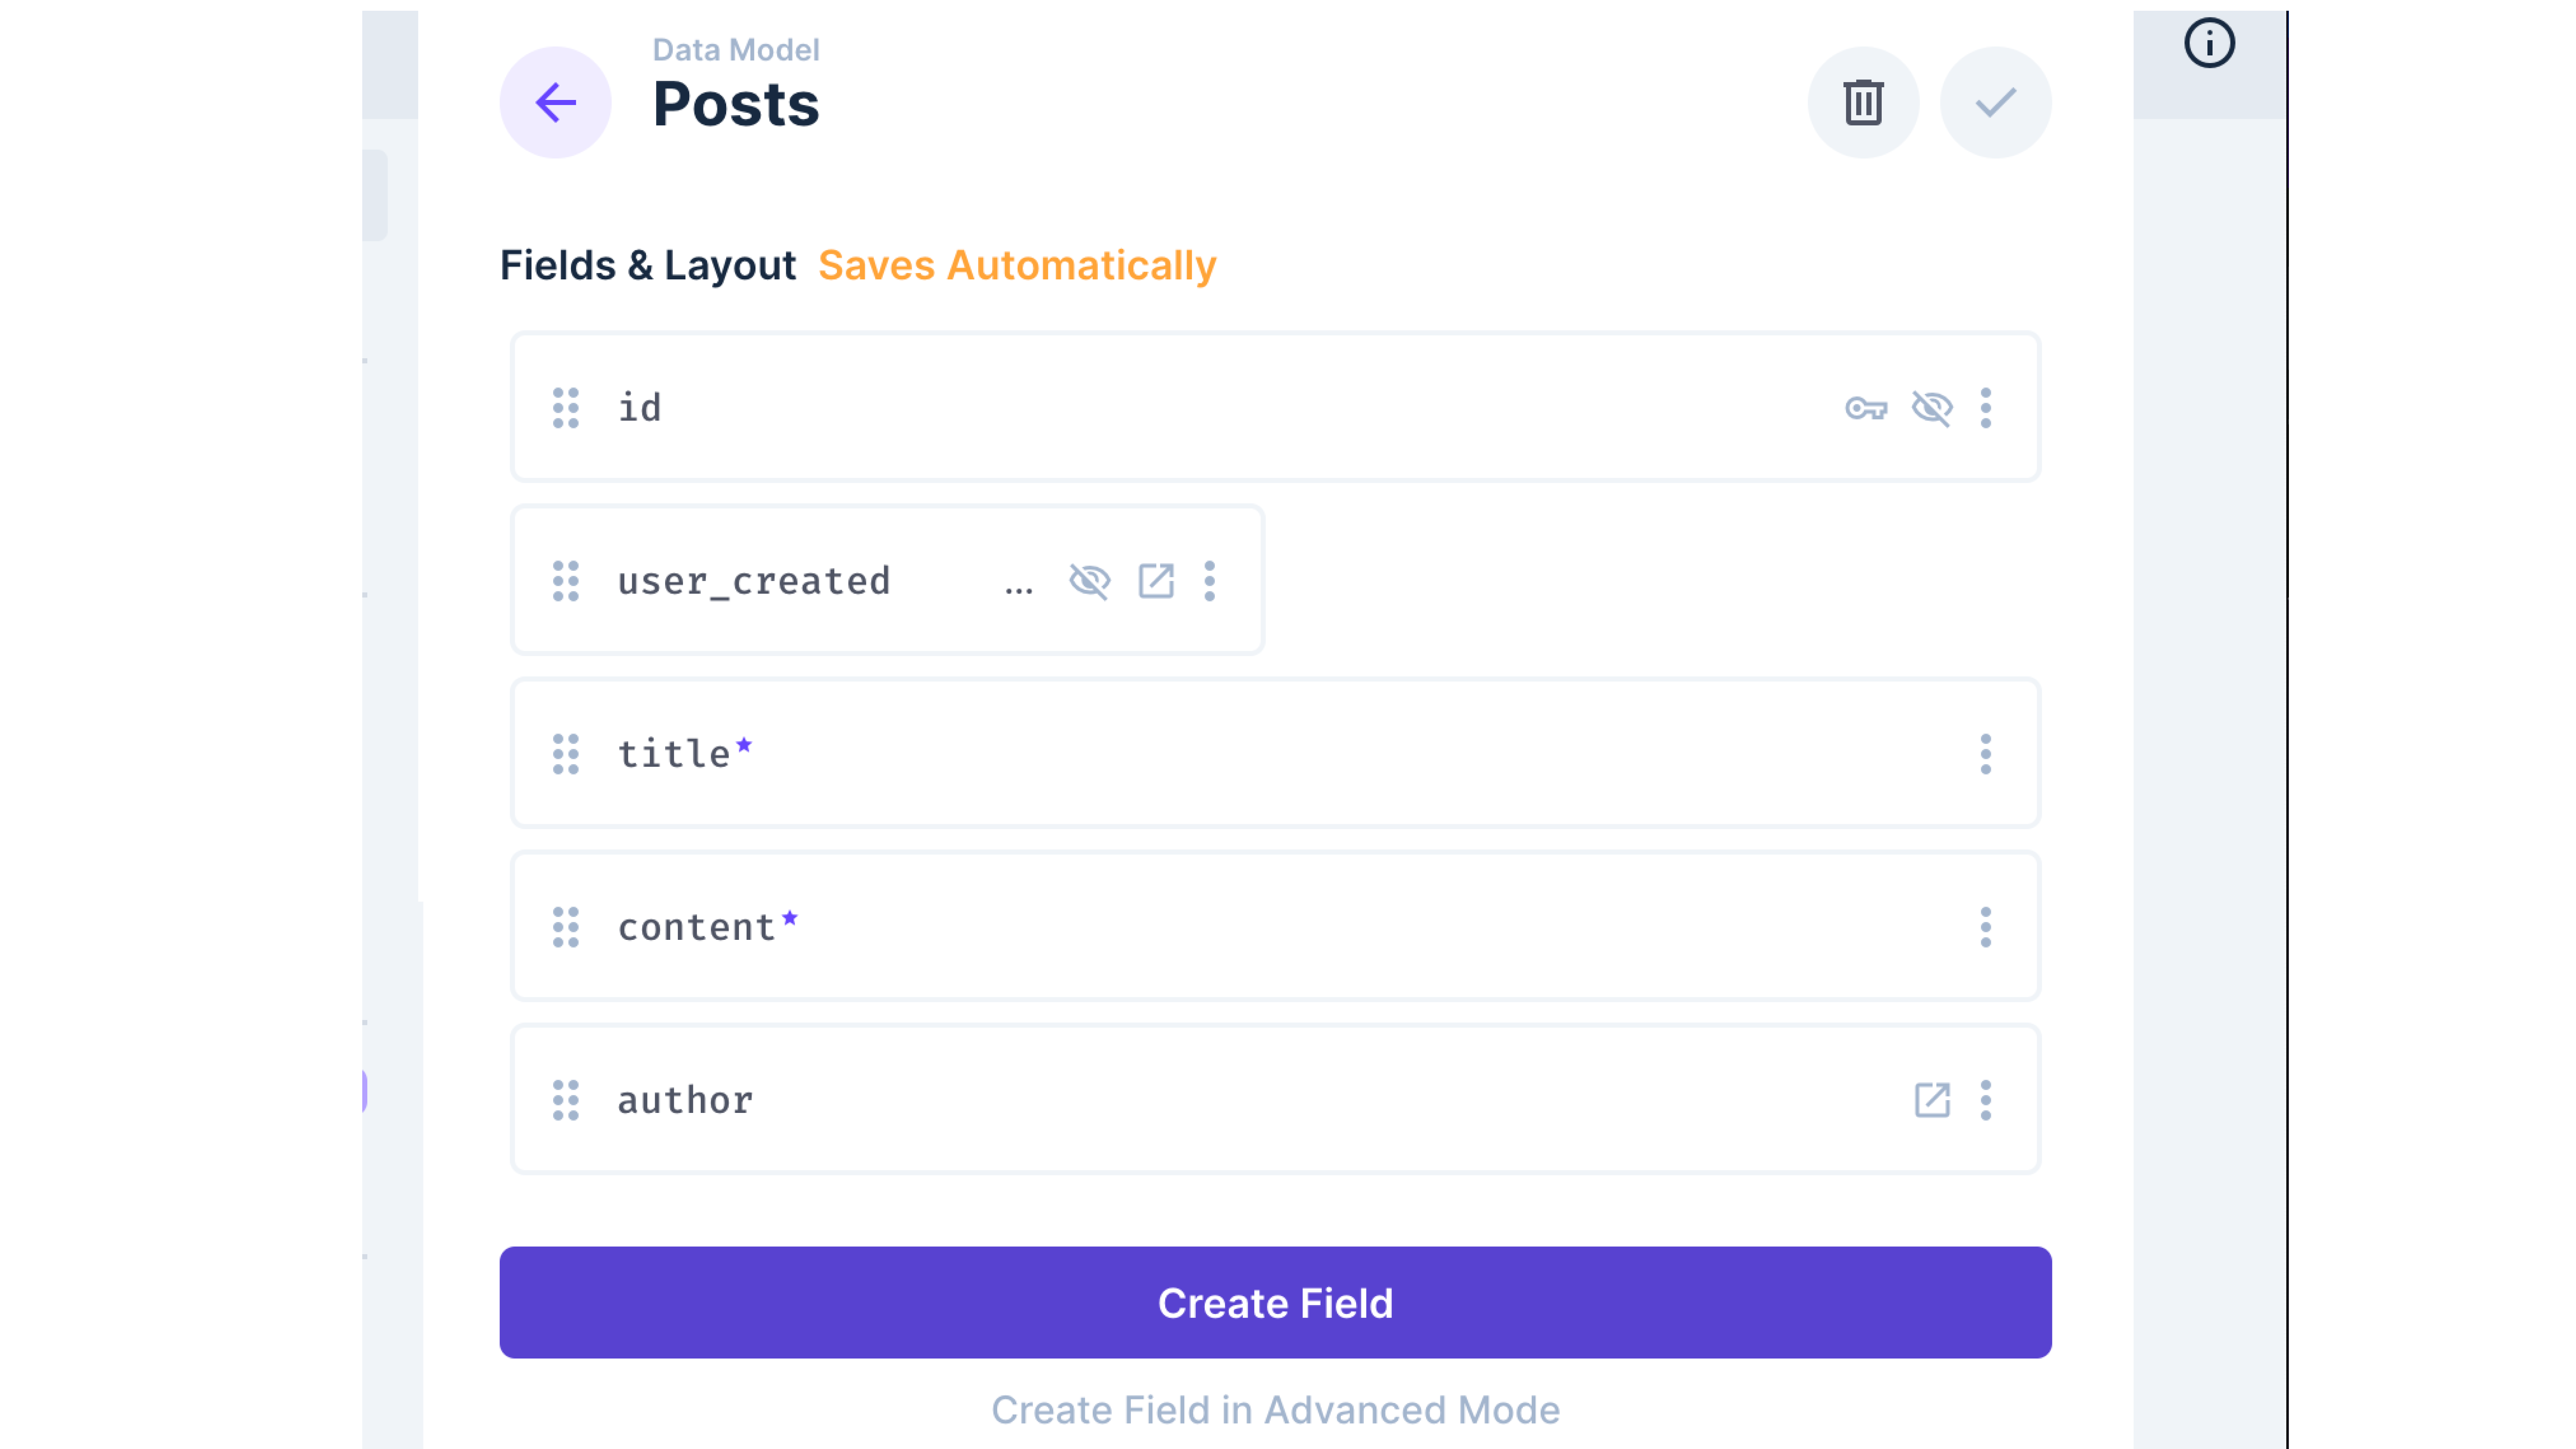Click the primary key icon on id
The width and height of the screenshot is (2576, 1449).
1865,408
